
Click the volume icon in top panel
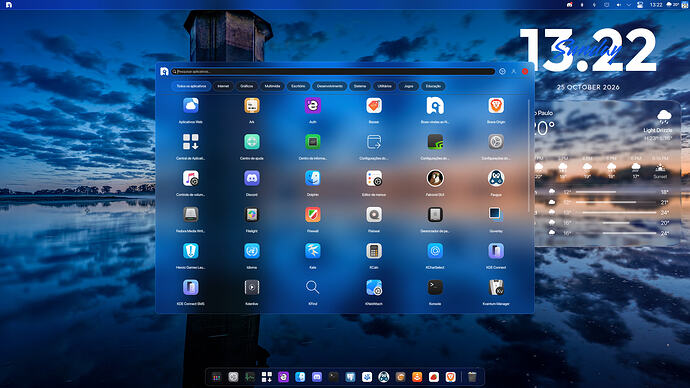tap(618, 5)
